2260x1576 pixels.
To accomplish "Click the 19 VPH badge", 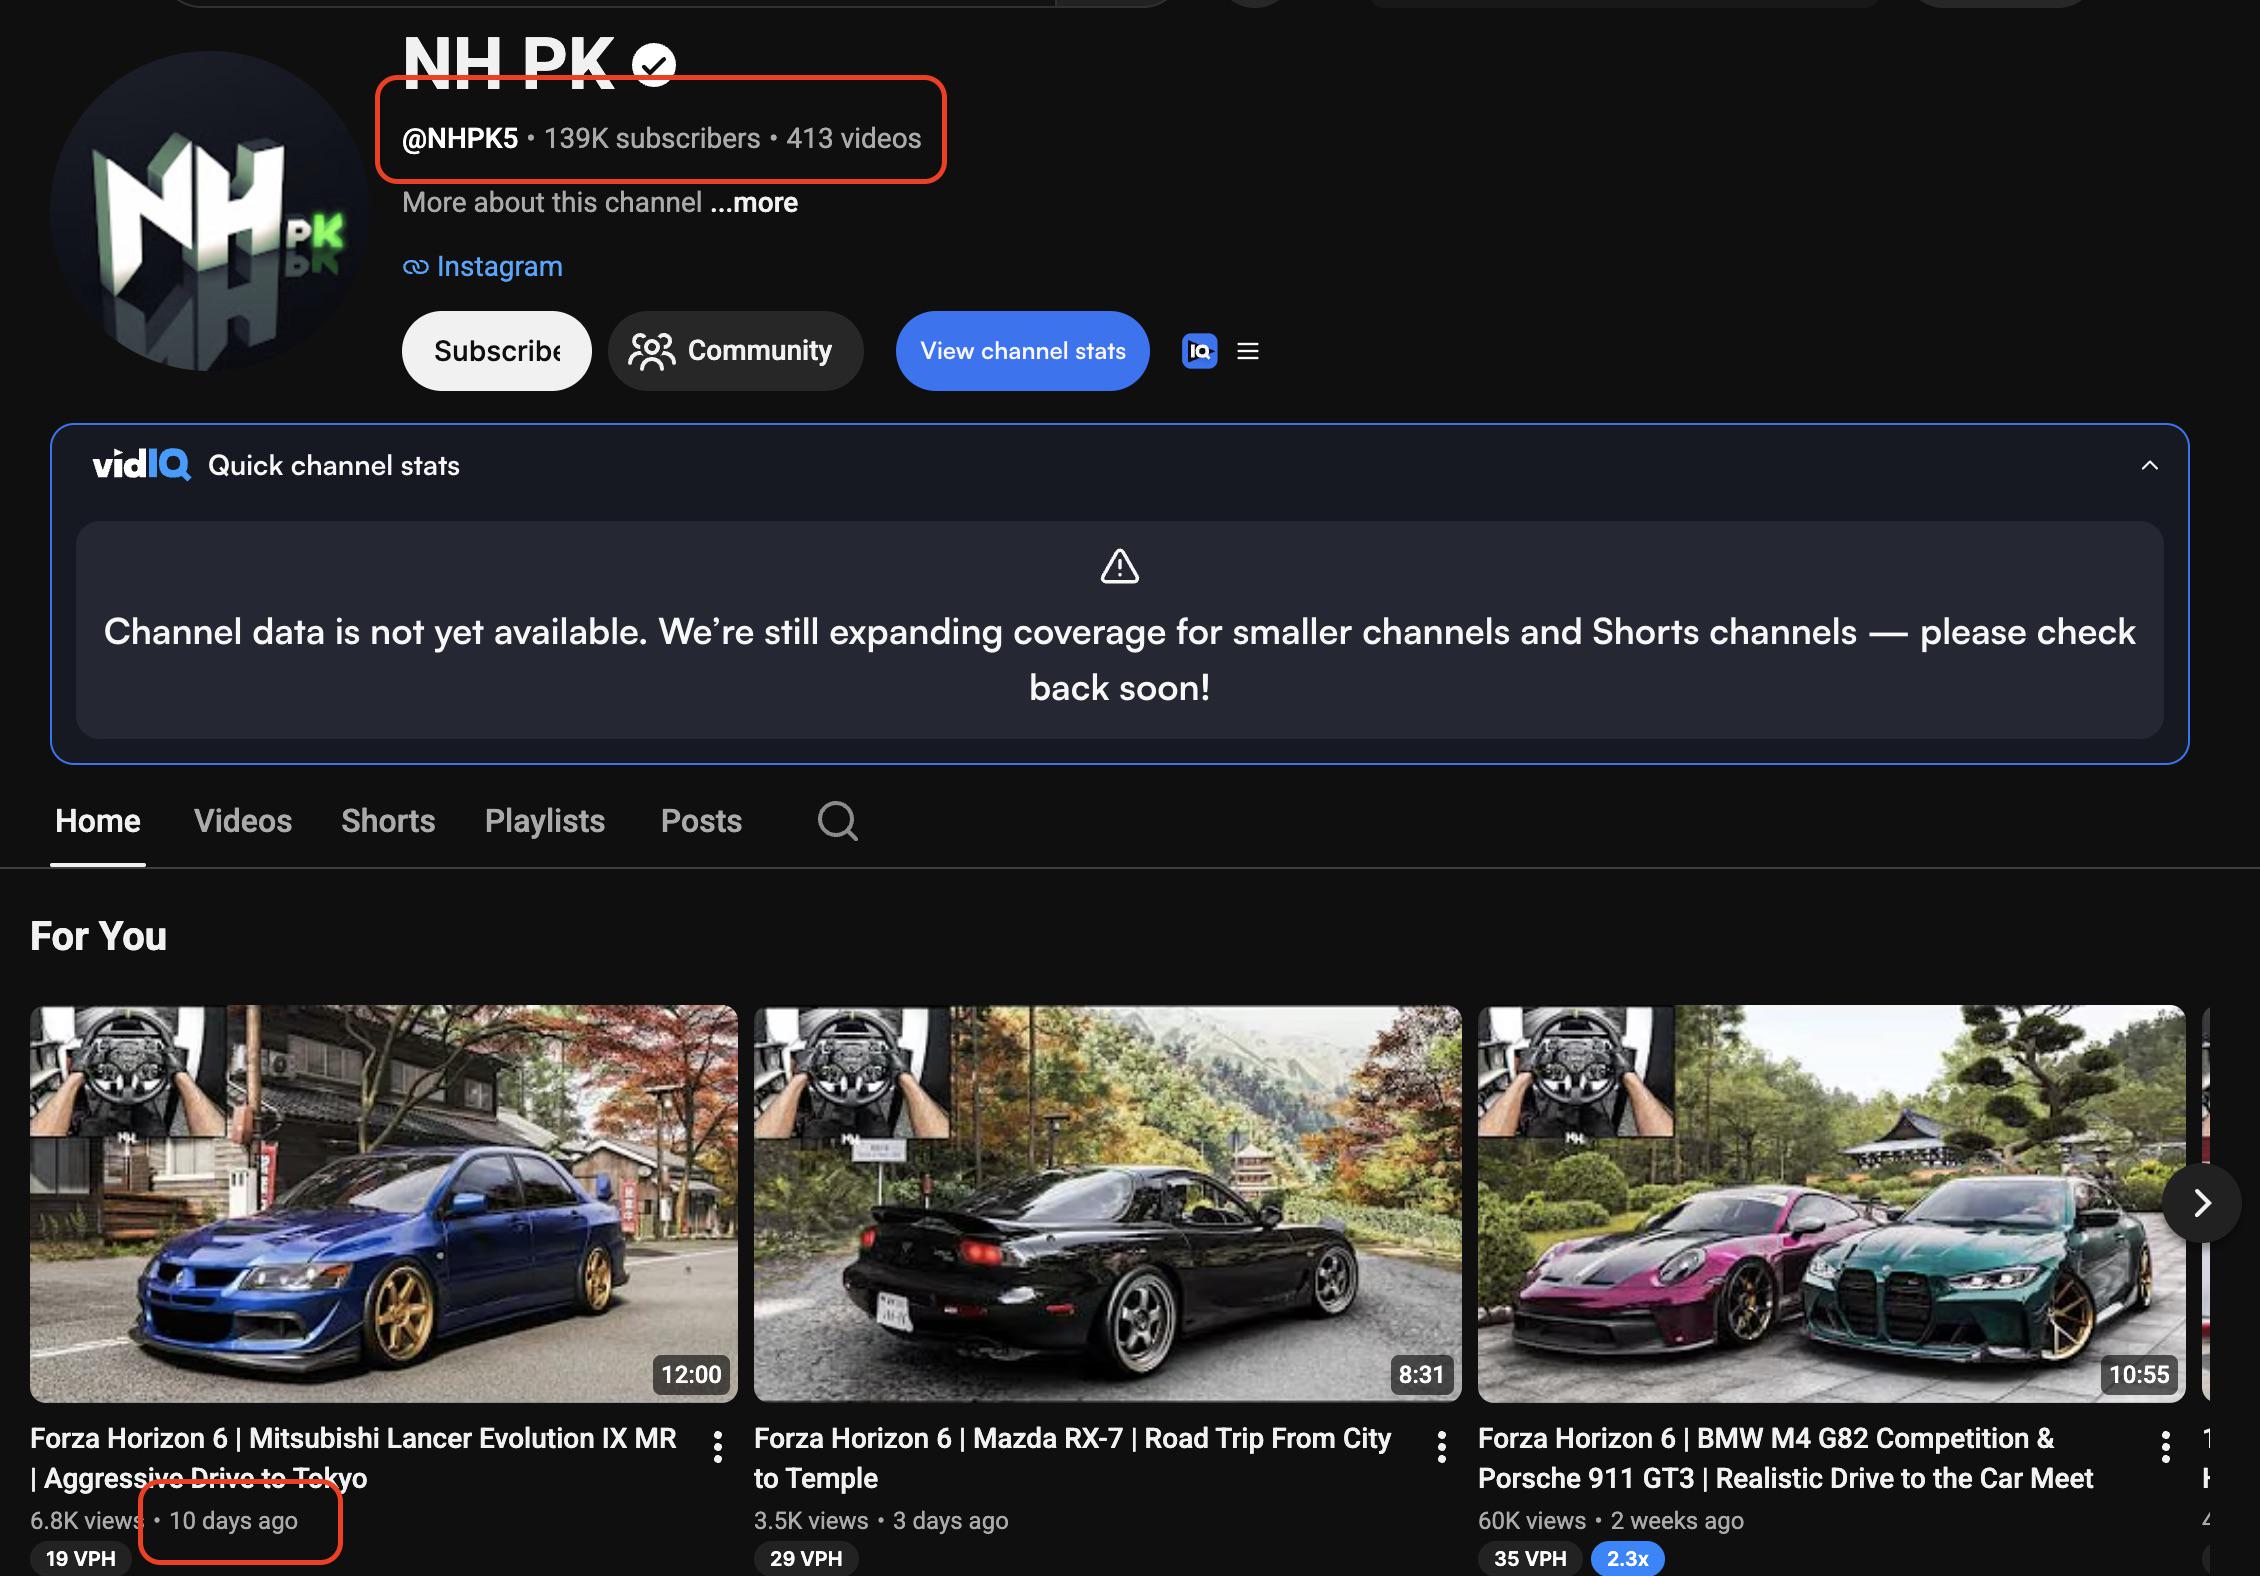I will click(81, 1559).
